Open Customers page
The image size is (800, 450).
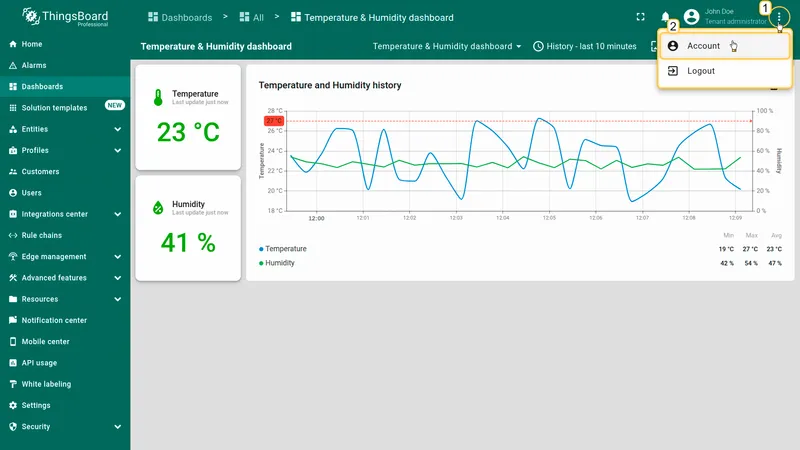(x=65, y=172)
